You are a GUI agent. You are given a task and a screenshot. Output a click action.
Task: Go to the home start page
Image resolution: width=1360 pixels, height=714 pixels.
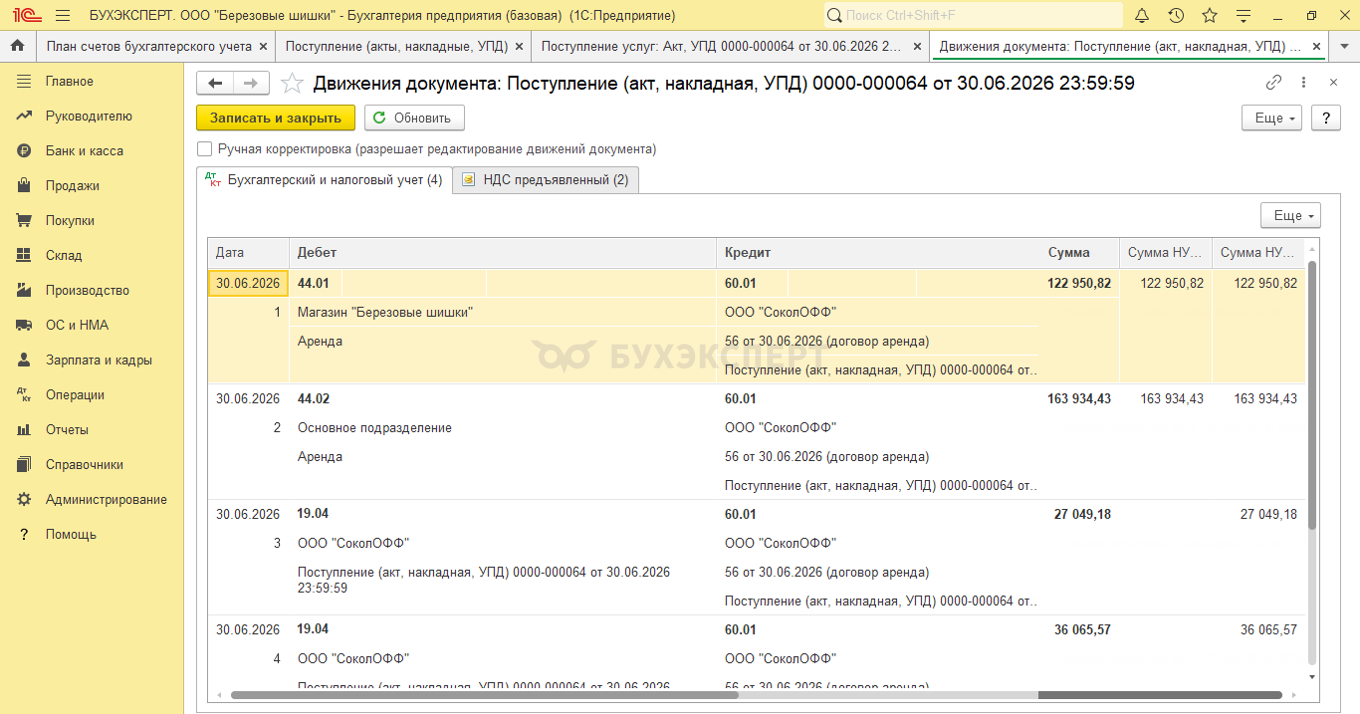[17, 46]
